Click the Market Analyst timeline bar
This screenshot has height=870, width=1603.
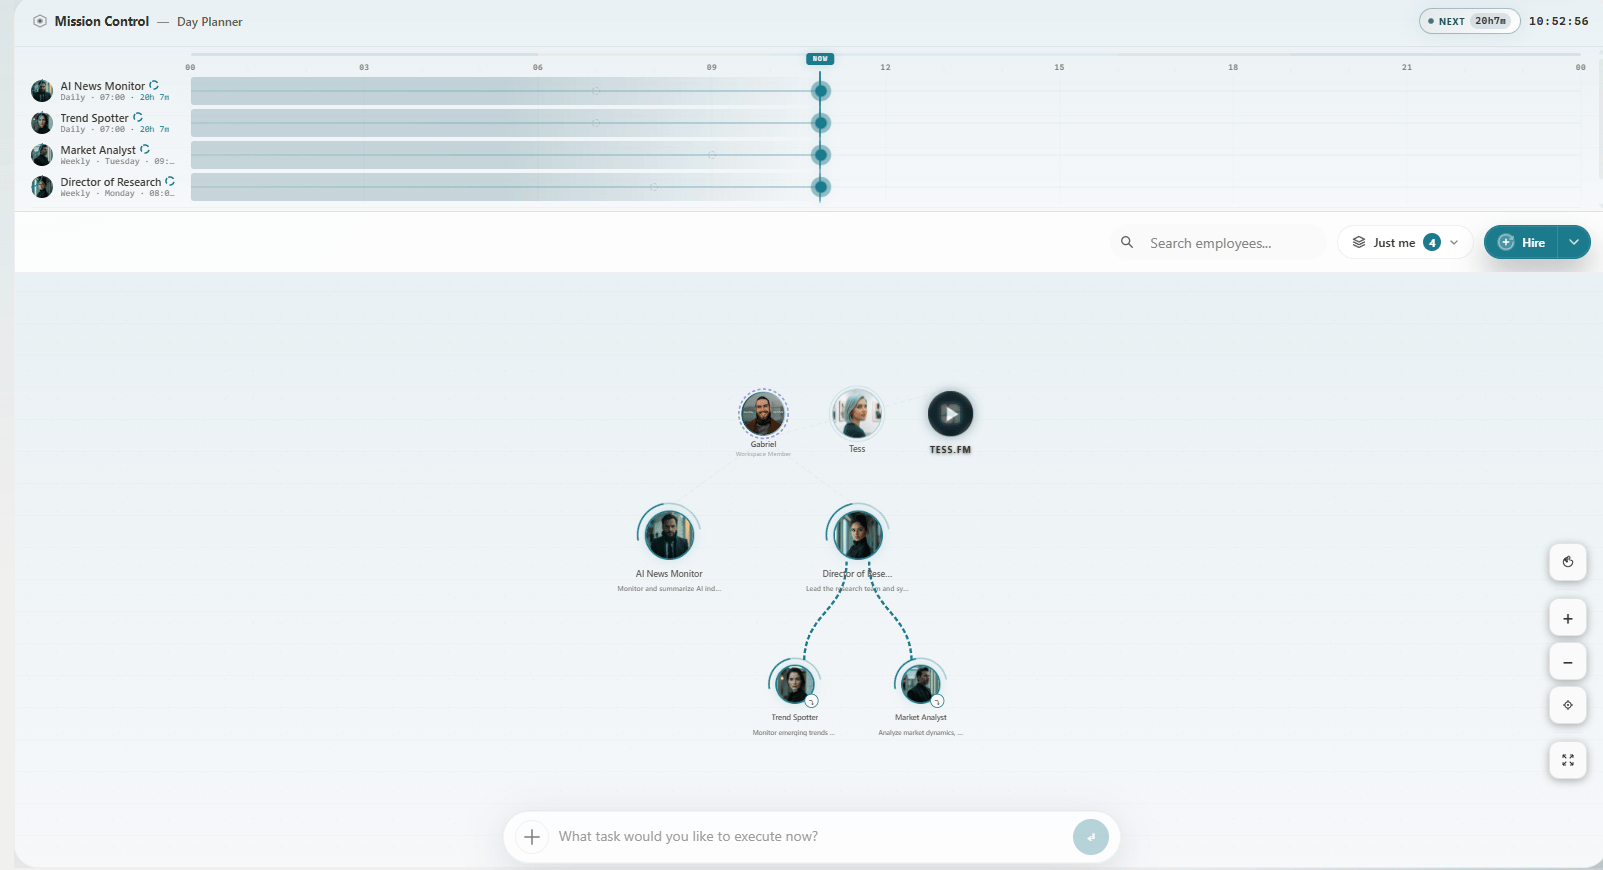pos(505,155)
